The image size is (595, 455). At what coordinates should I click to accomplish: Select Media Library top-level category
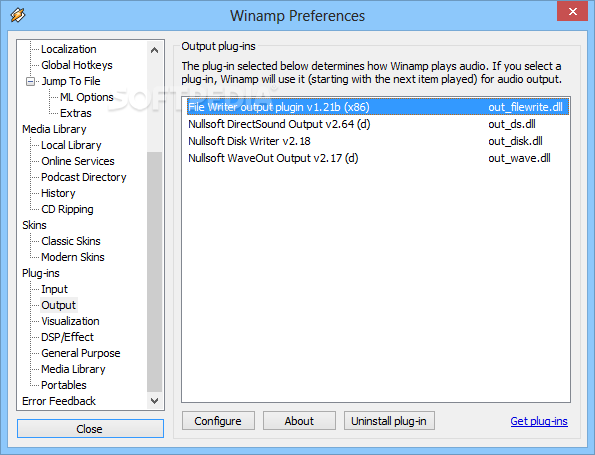(x=54, y=129)
